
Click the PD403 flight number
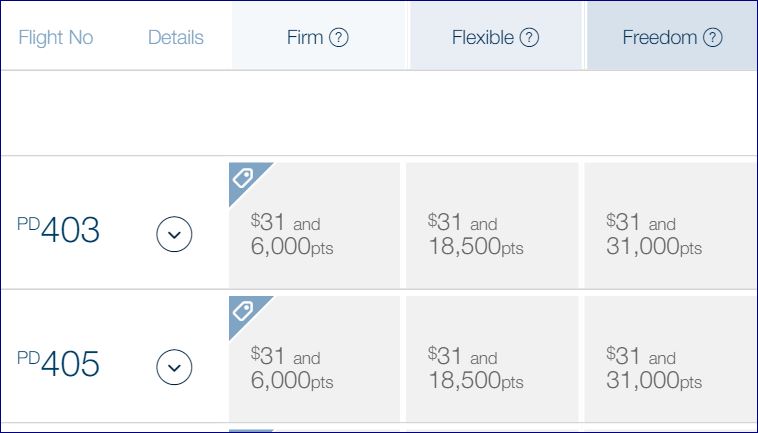click(59, 231)
